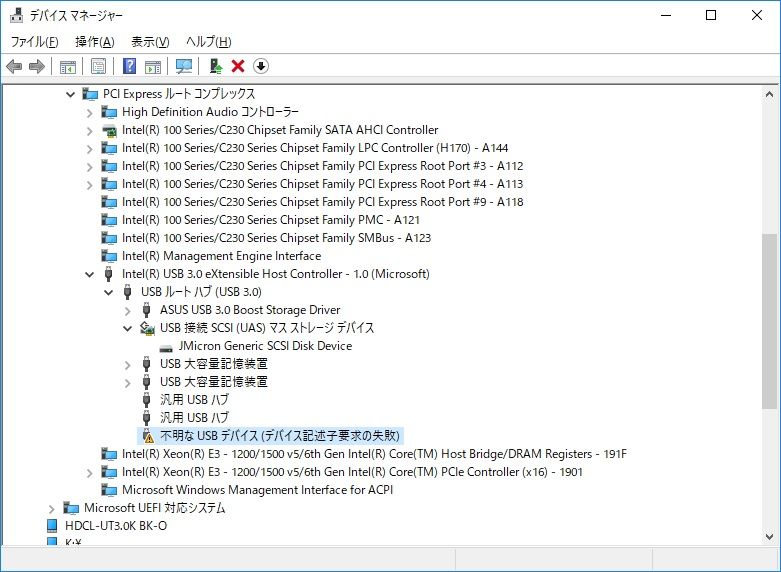Expand the LPC Controller (H170) - A144 node
This screenshot has width=781, height=572.
90,148
